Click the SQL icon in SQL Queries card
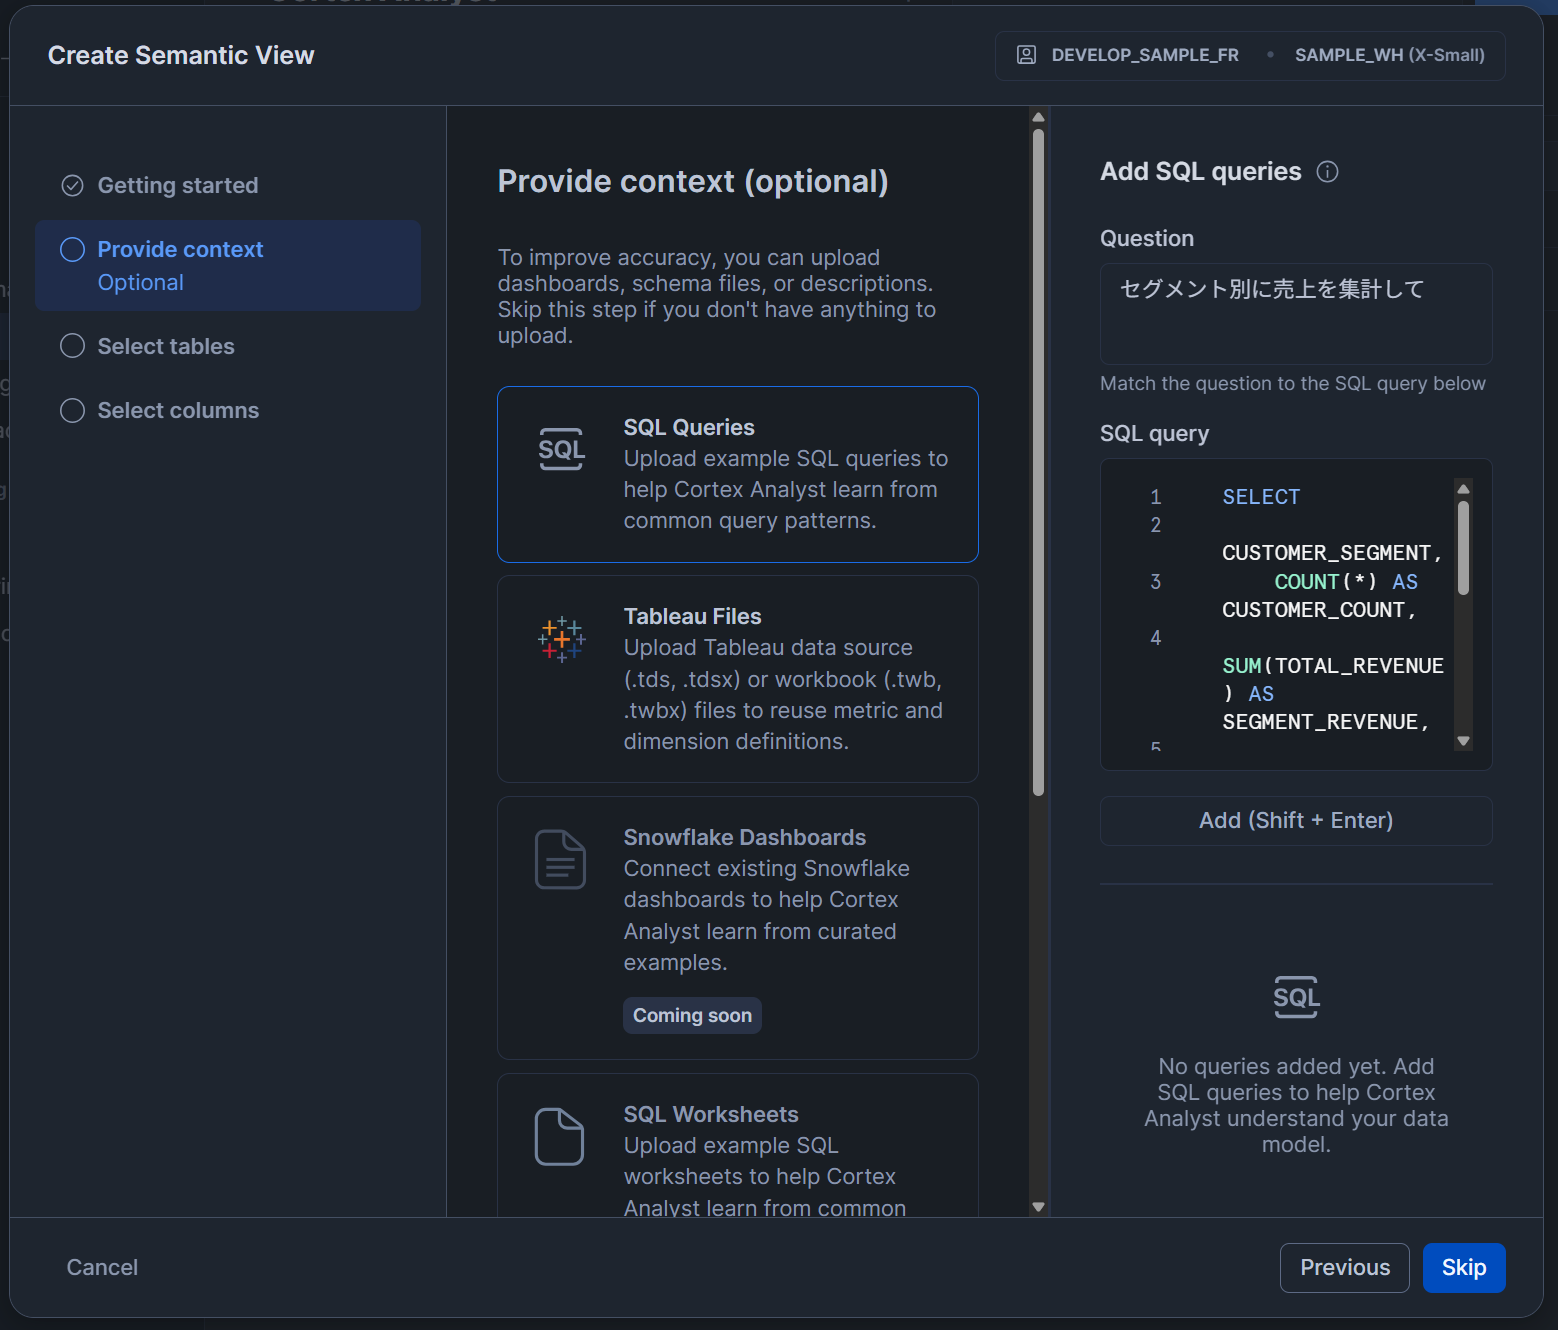1558x1330 pixels. (x=561, y=450)
